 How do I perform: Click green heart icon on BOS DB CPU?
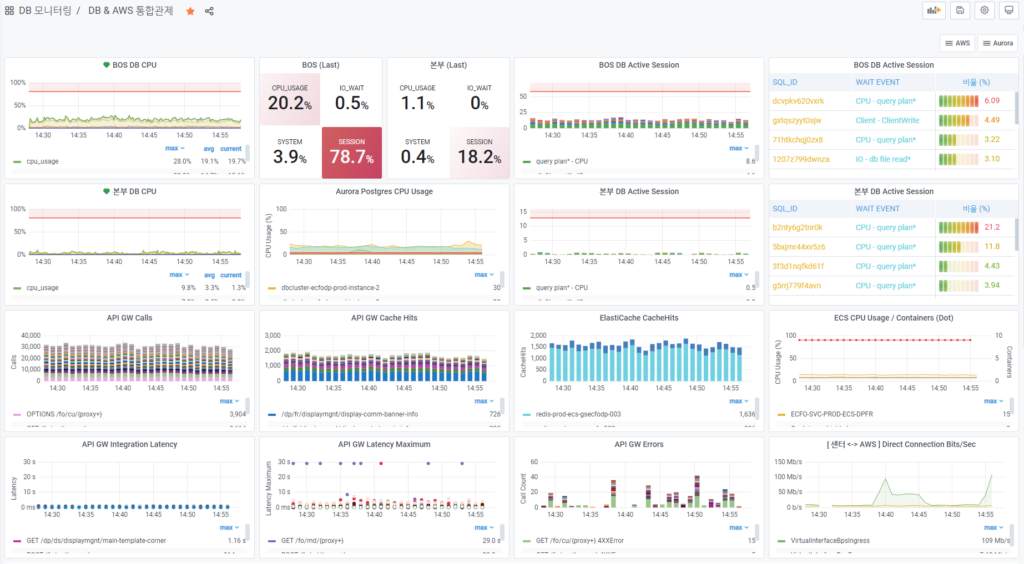click(x=107, y=65)
